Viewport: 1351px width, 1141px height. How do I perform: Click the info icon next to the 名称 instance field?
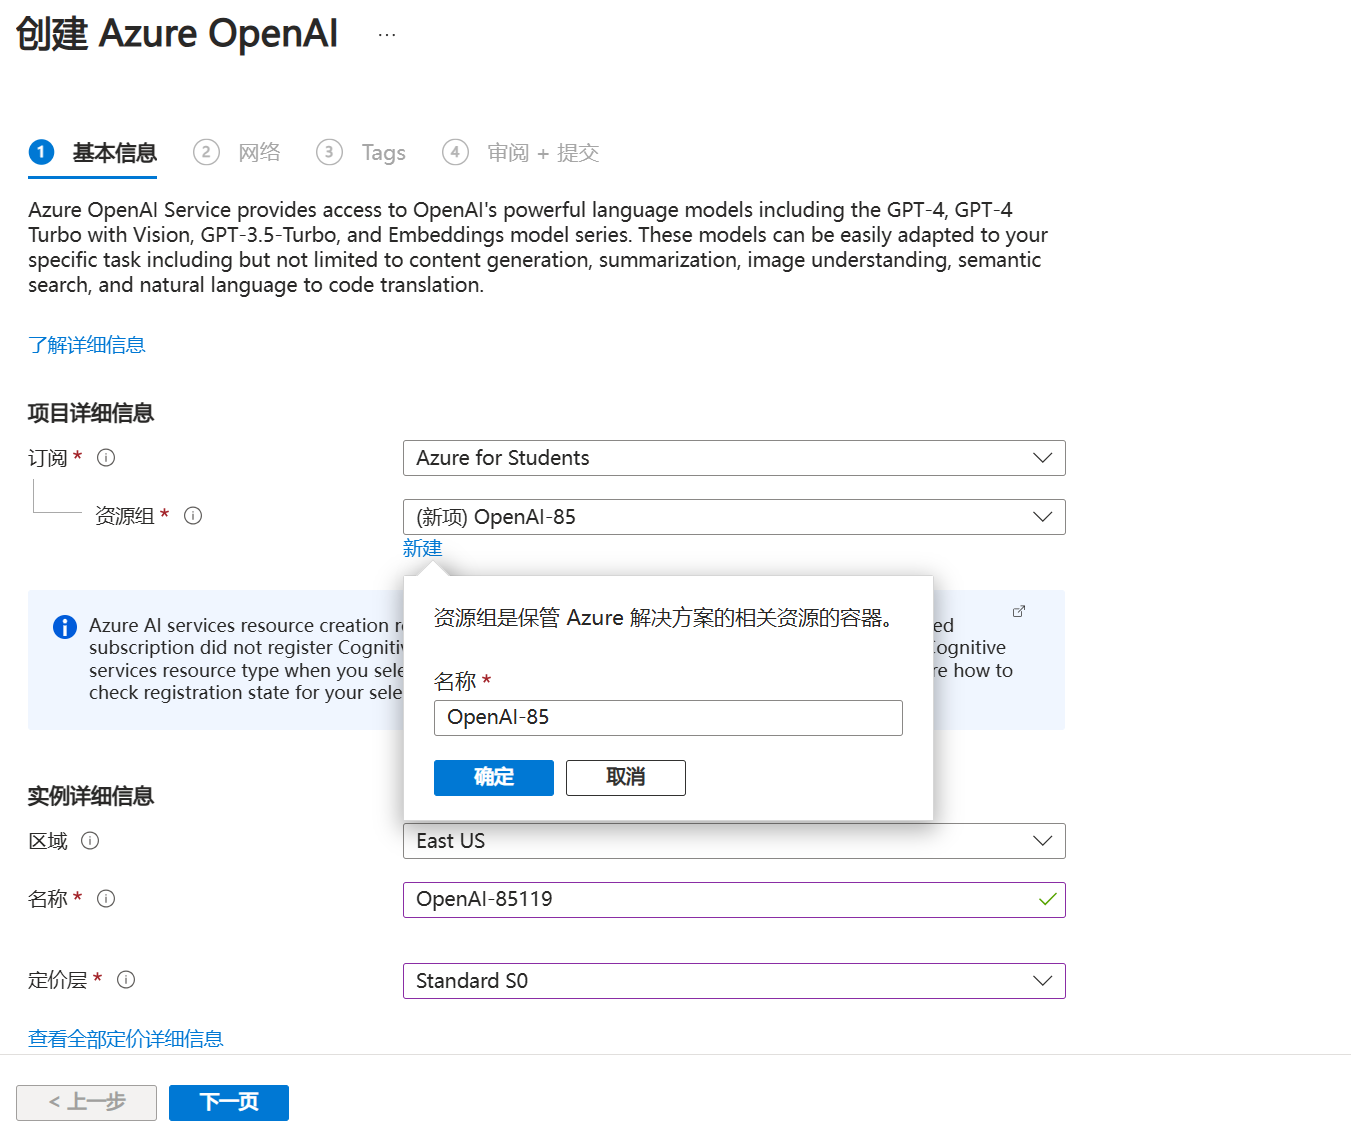click(106, 899)
